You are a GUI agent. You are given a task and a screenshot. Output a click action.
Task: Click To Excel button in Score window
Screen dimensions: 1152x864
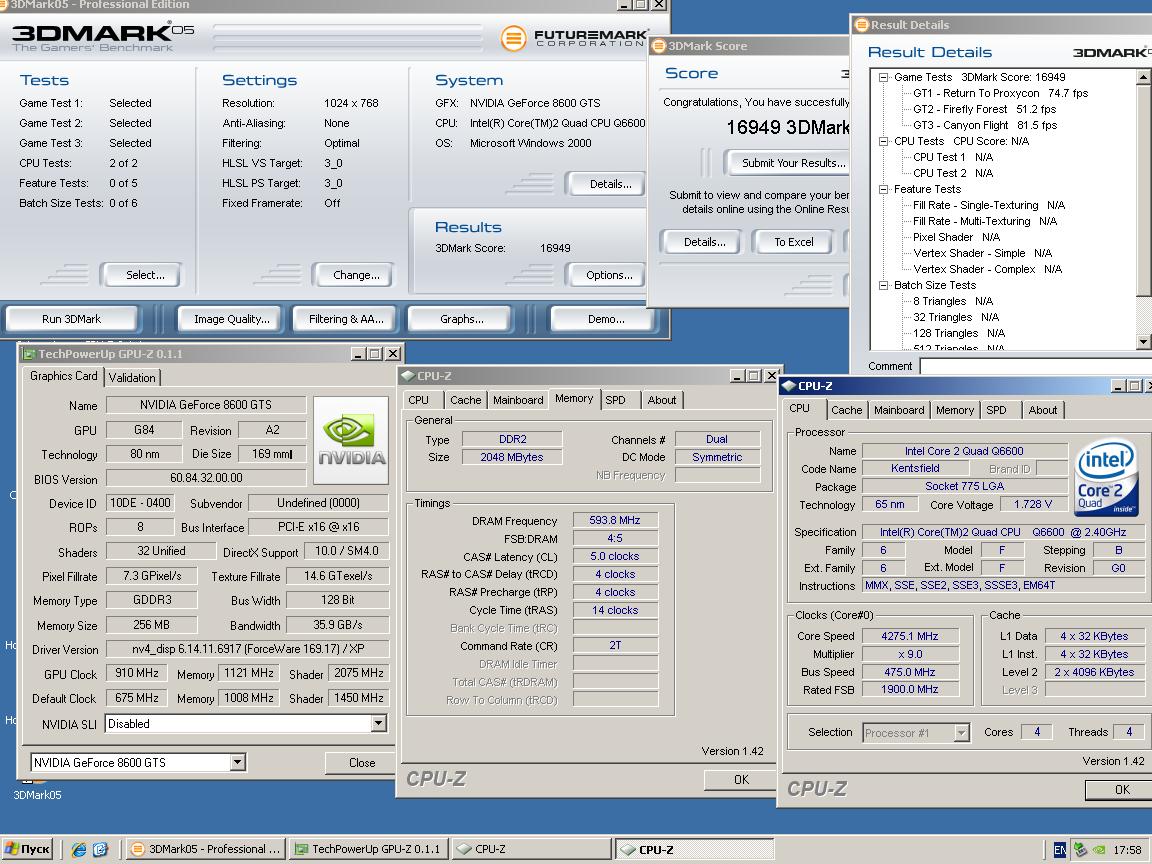click(x=793, y=242)
